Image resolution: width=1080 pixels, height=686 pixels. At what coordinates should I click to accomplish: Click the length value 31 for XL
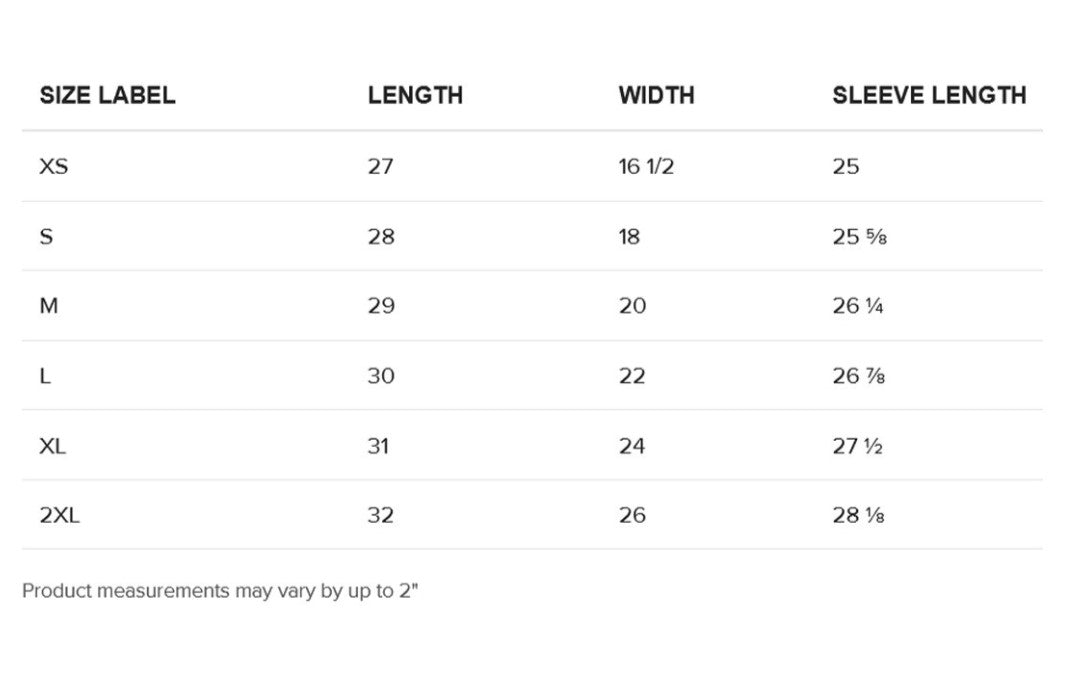[377, 446]
